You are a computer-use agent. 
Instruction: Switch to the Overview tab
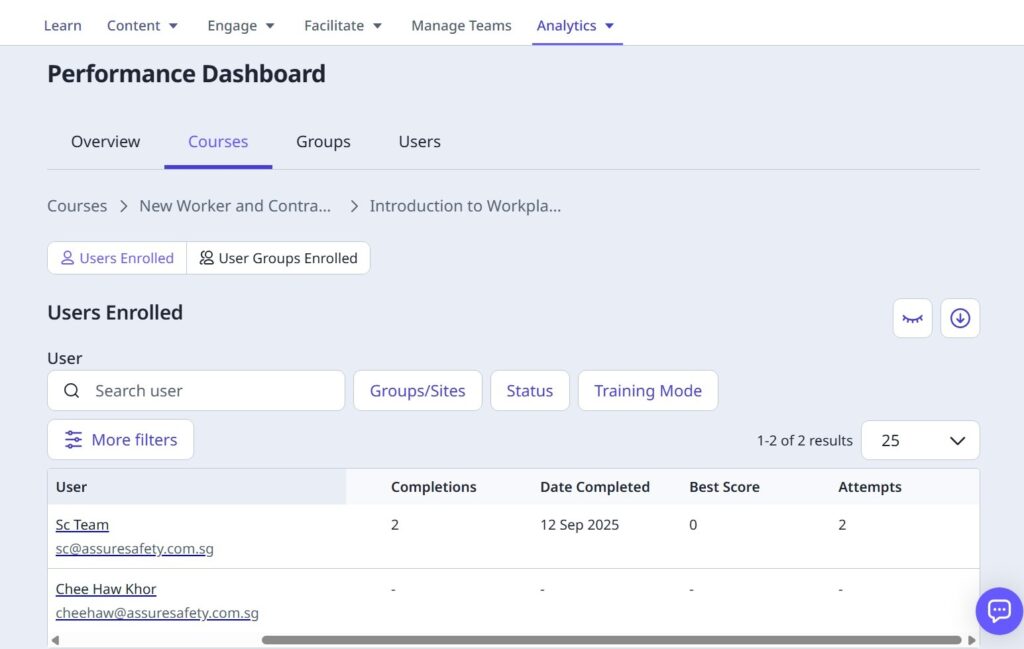[x=105, y=142]
